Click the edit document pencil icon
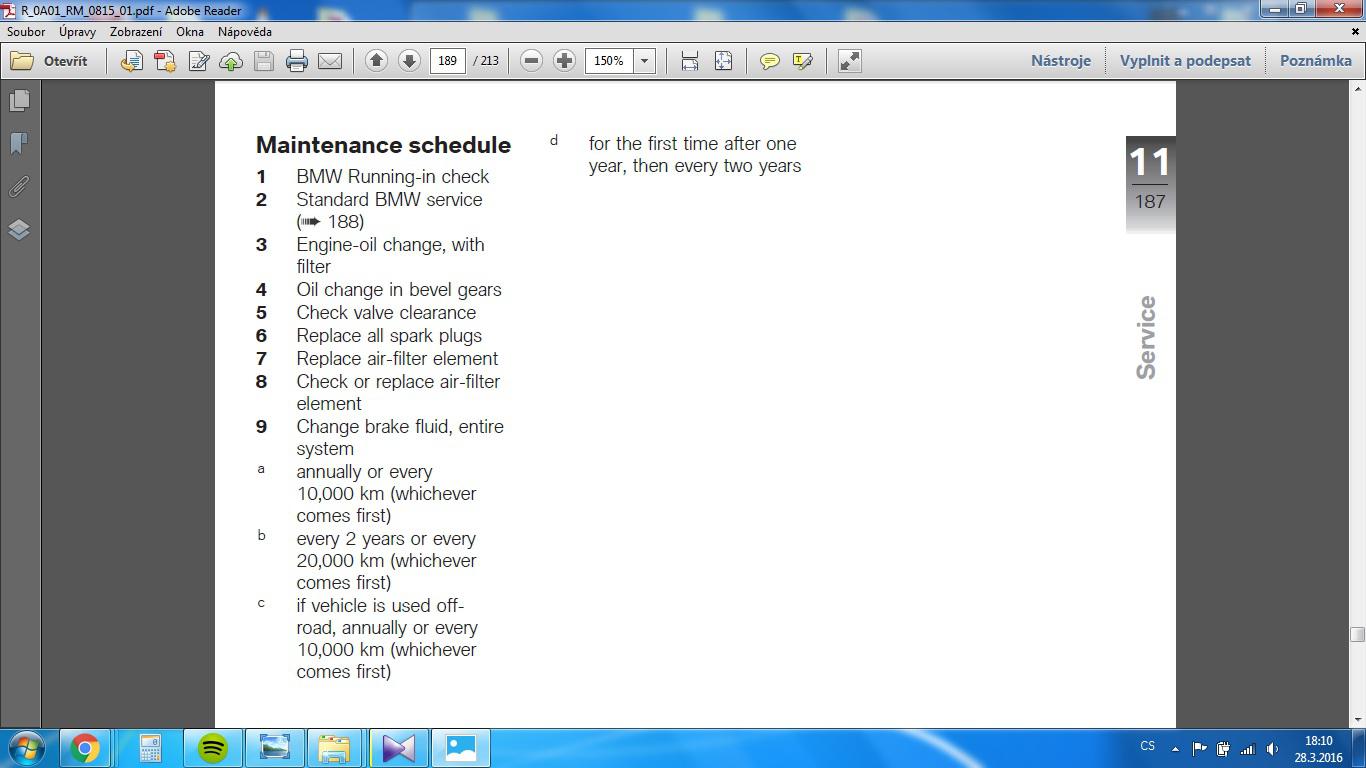Screen dimensions: 1366x768 coord(199,61)
